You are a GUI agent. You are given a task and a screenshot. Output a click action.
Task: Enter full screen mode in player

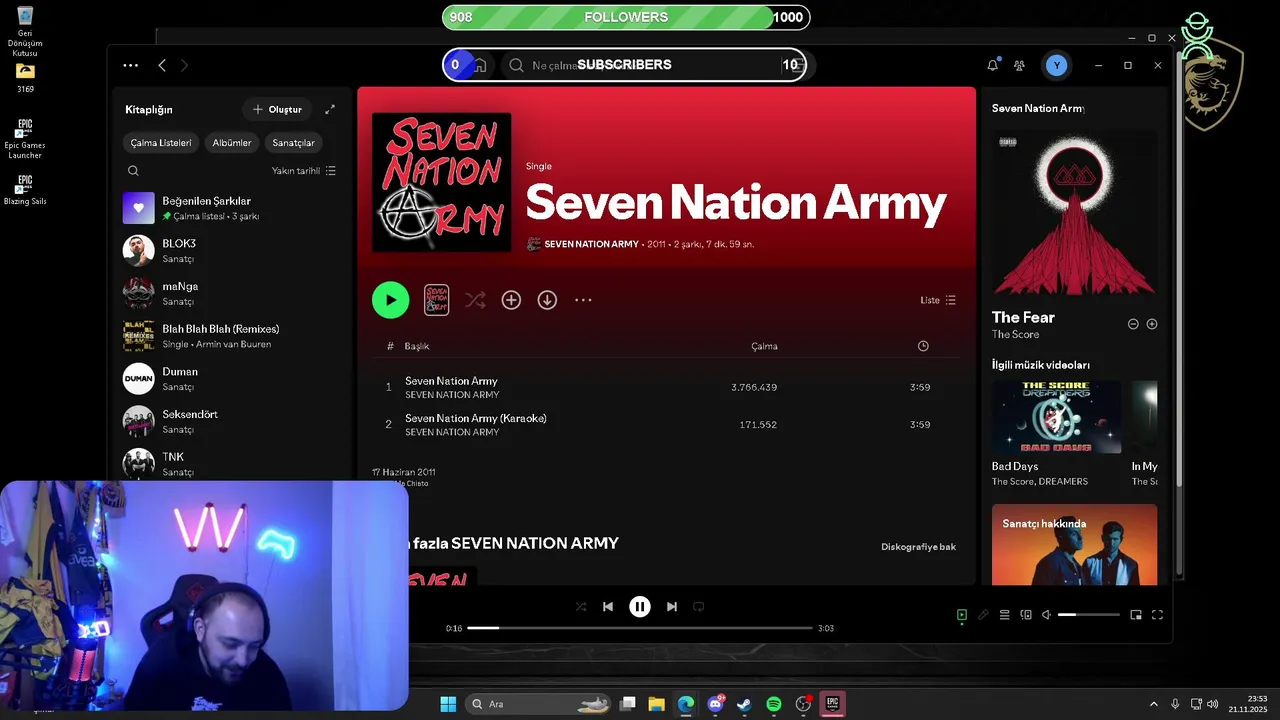(x=1157, y=615)
